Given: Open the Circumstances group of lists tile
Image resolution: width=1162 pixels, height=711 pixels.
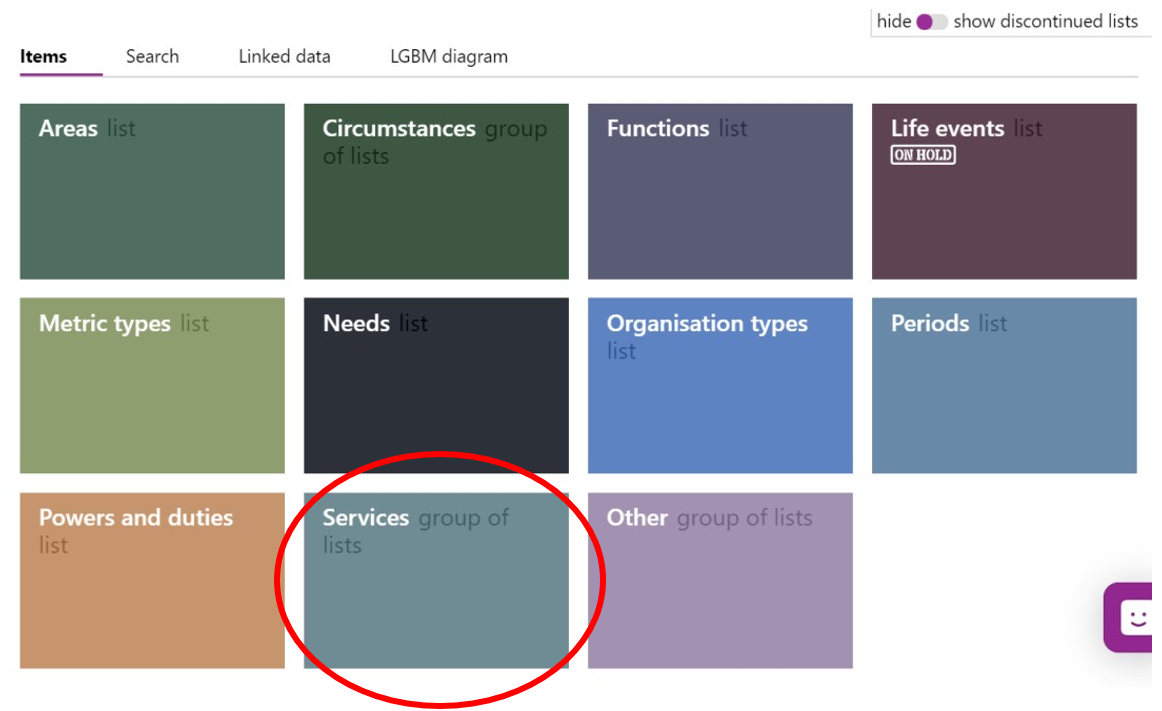Looking at the screenshot, I should point(436,191).
